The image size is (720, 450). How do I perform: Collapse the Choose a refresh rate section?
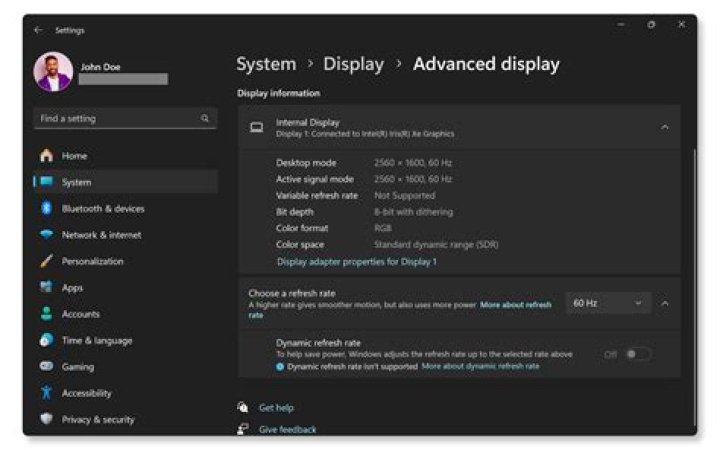click(664, 303)
